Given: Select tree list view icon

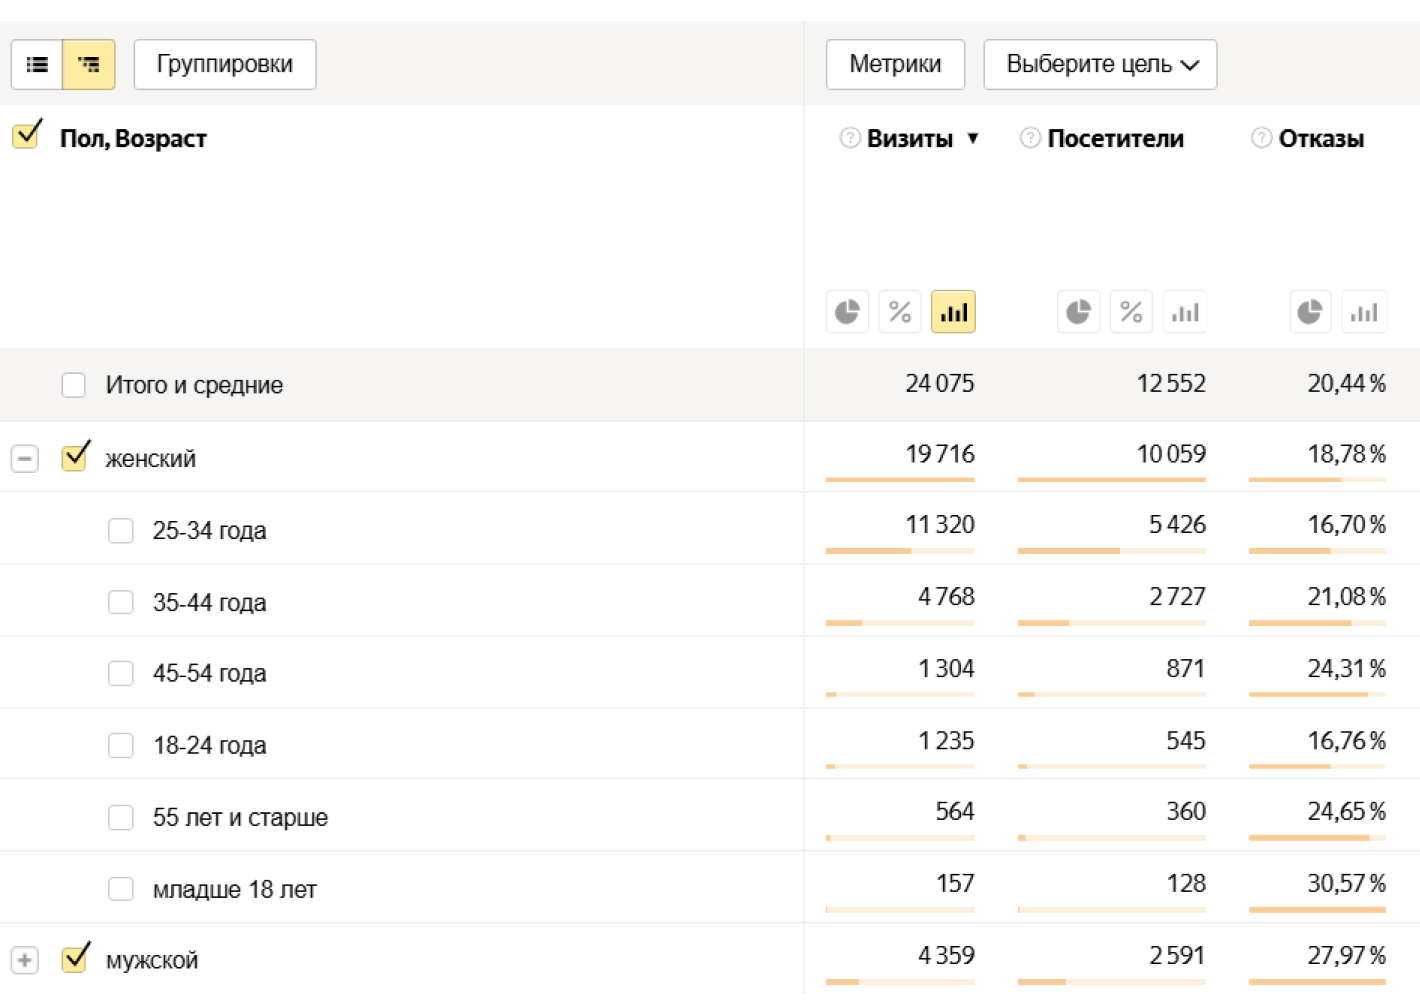Looking at the screenshot, I should [89, 65].
